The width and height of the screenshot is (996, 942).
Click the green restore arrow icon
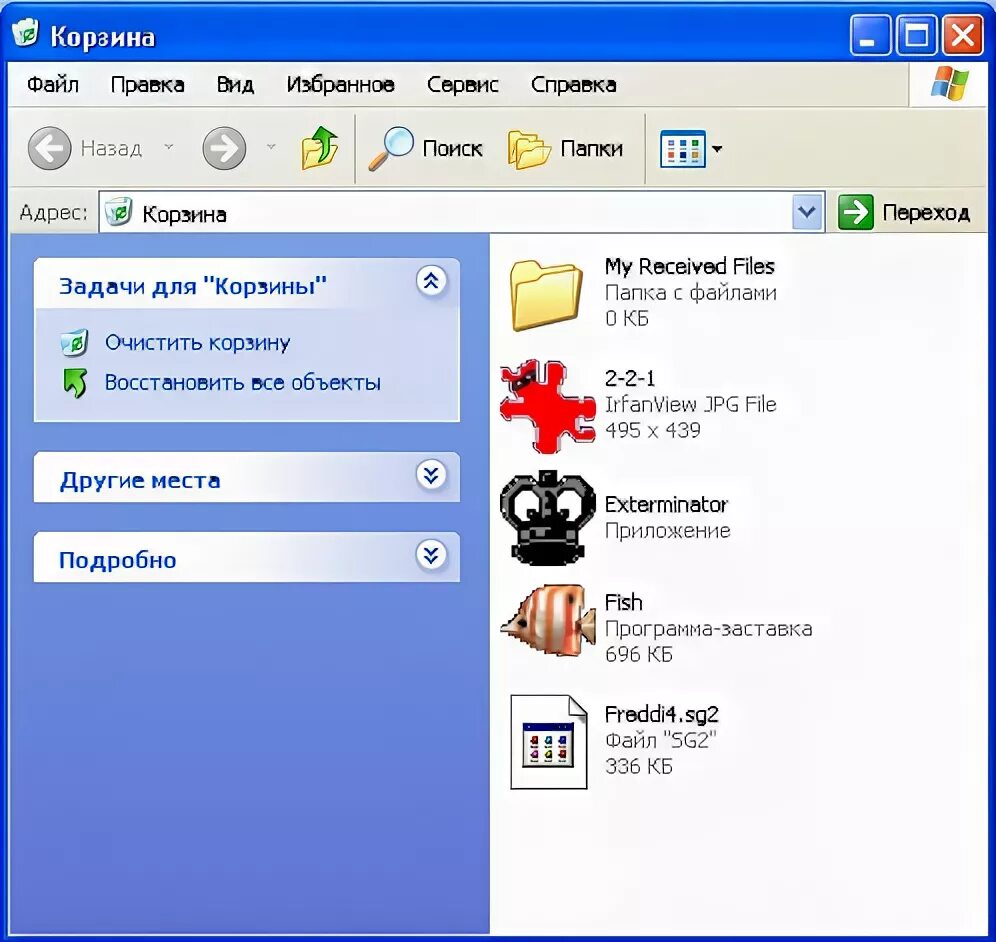click(x=75, y=383)
